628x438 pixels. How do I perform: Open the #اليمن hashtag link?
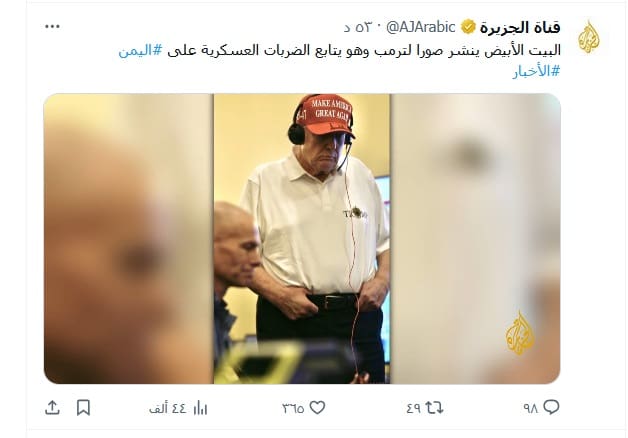coord(141,50)
